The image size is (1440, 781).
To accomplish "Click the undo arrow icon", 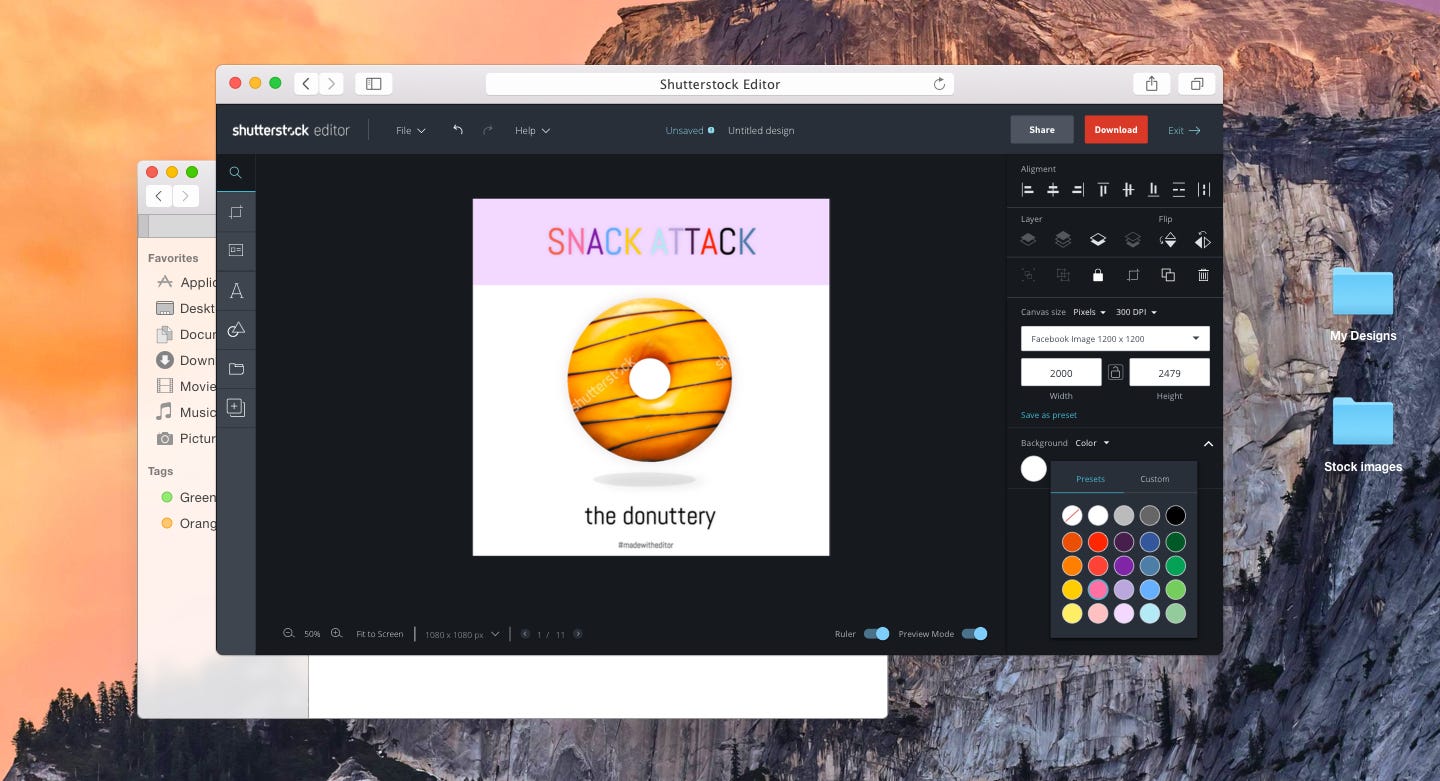I will point(458,130).
